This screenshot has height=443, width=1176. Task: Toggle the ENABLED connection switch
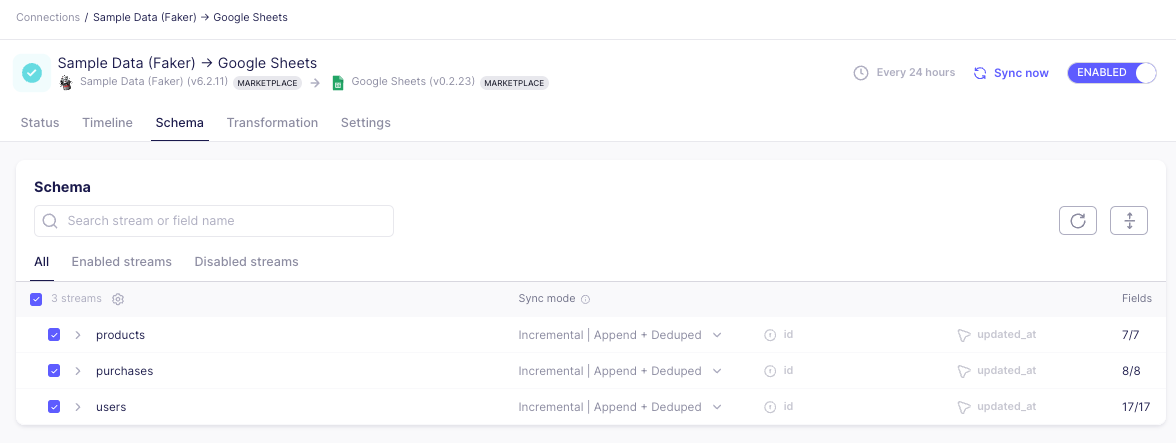tap(1111, 73)
